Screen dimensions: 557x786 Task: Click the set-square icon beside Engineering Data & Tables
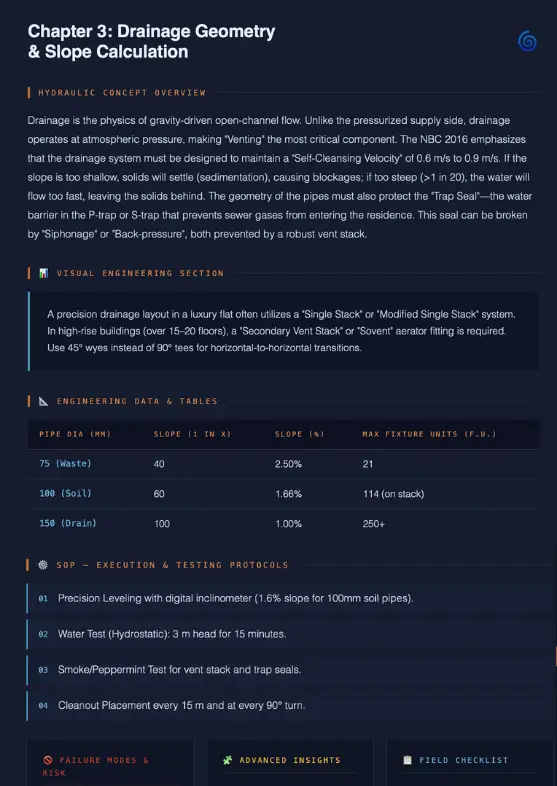point(44,401)
